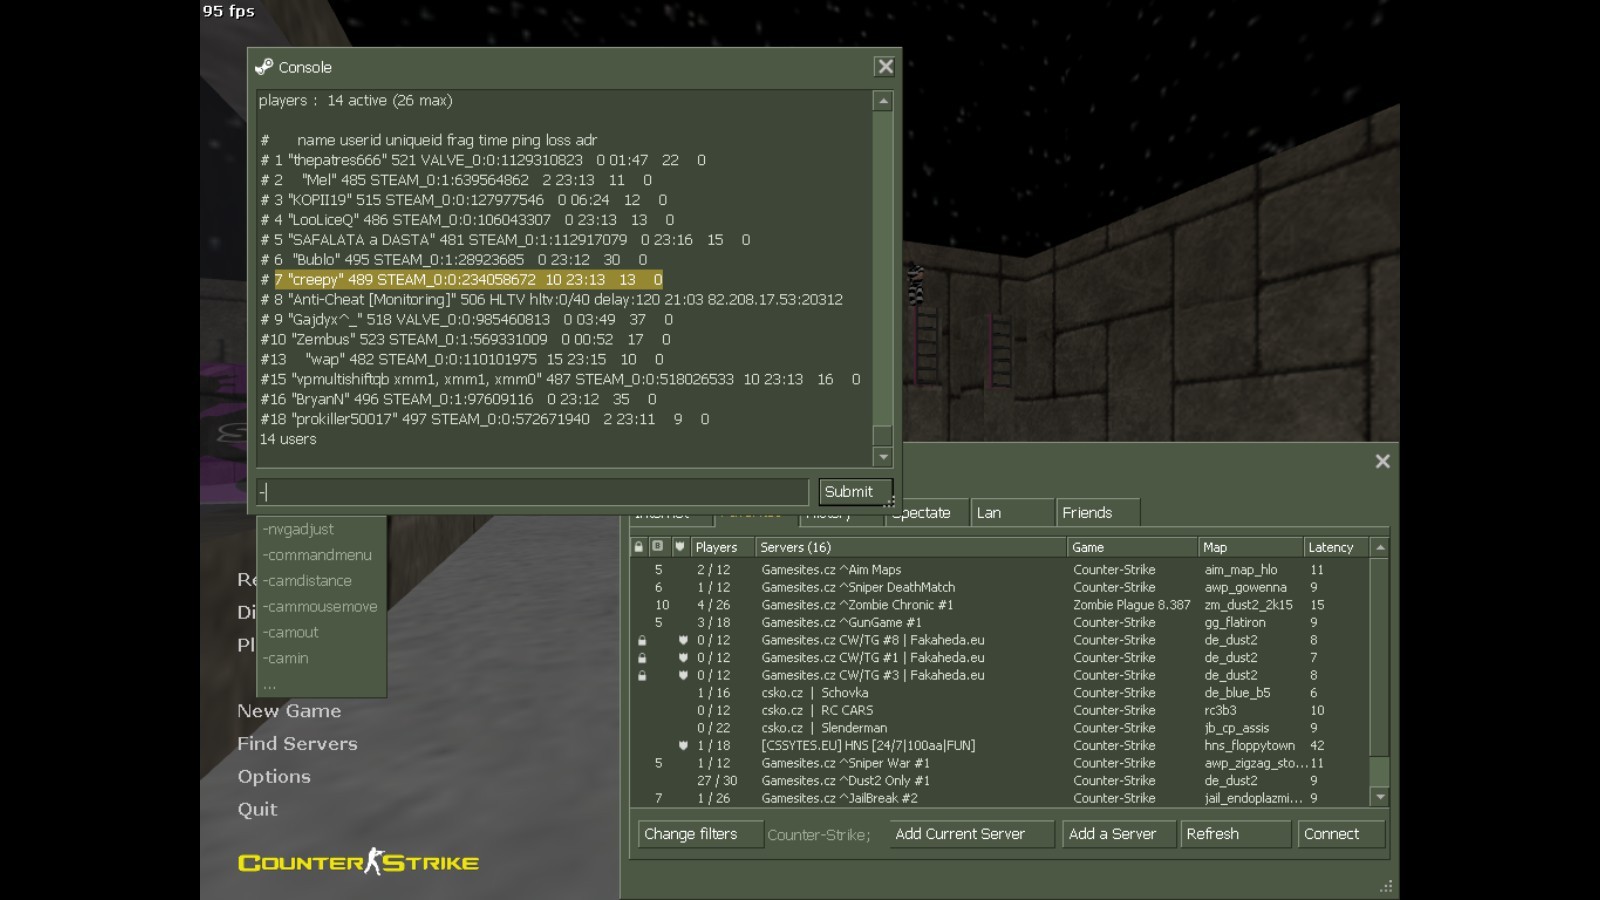The height and width of the screenshot is (900, 1600).
Task: Select the csko.cz | Slenderman server
Action: [x=1000, y=728]
